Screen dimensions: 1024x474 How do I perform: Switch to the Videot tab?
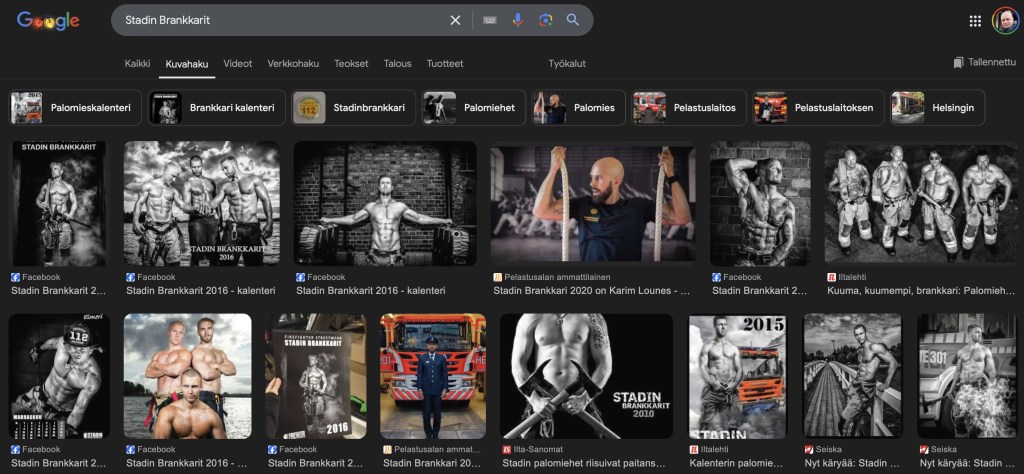238,64
